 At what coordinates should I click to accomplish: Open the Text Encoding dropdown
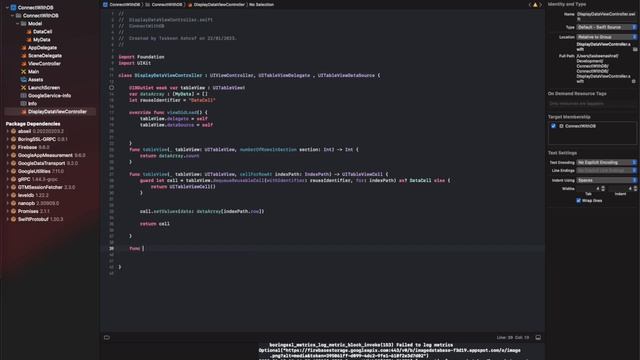pyautogui.click(x=606, y=162)
